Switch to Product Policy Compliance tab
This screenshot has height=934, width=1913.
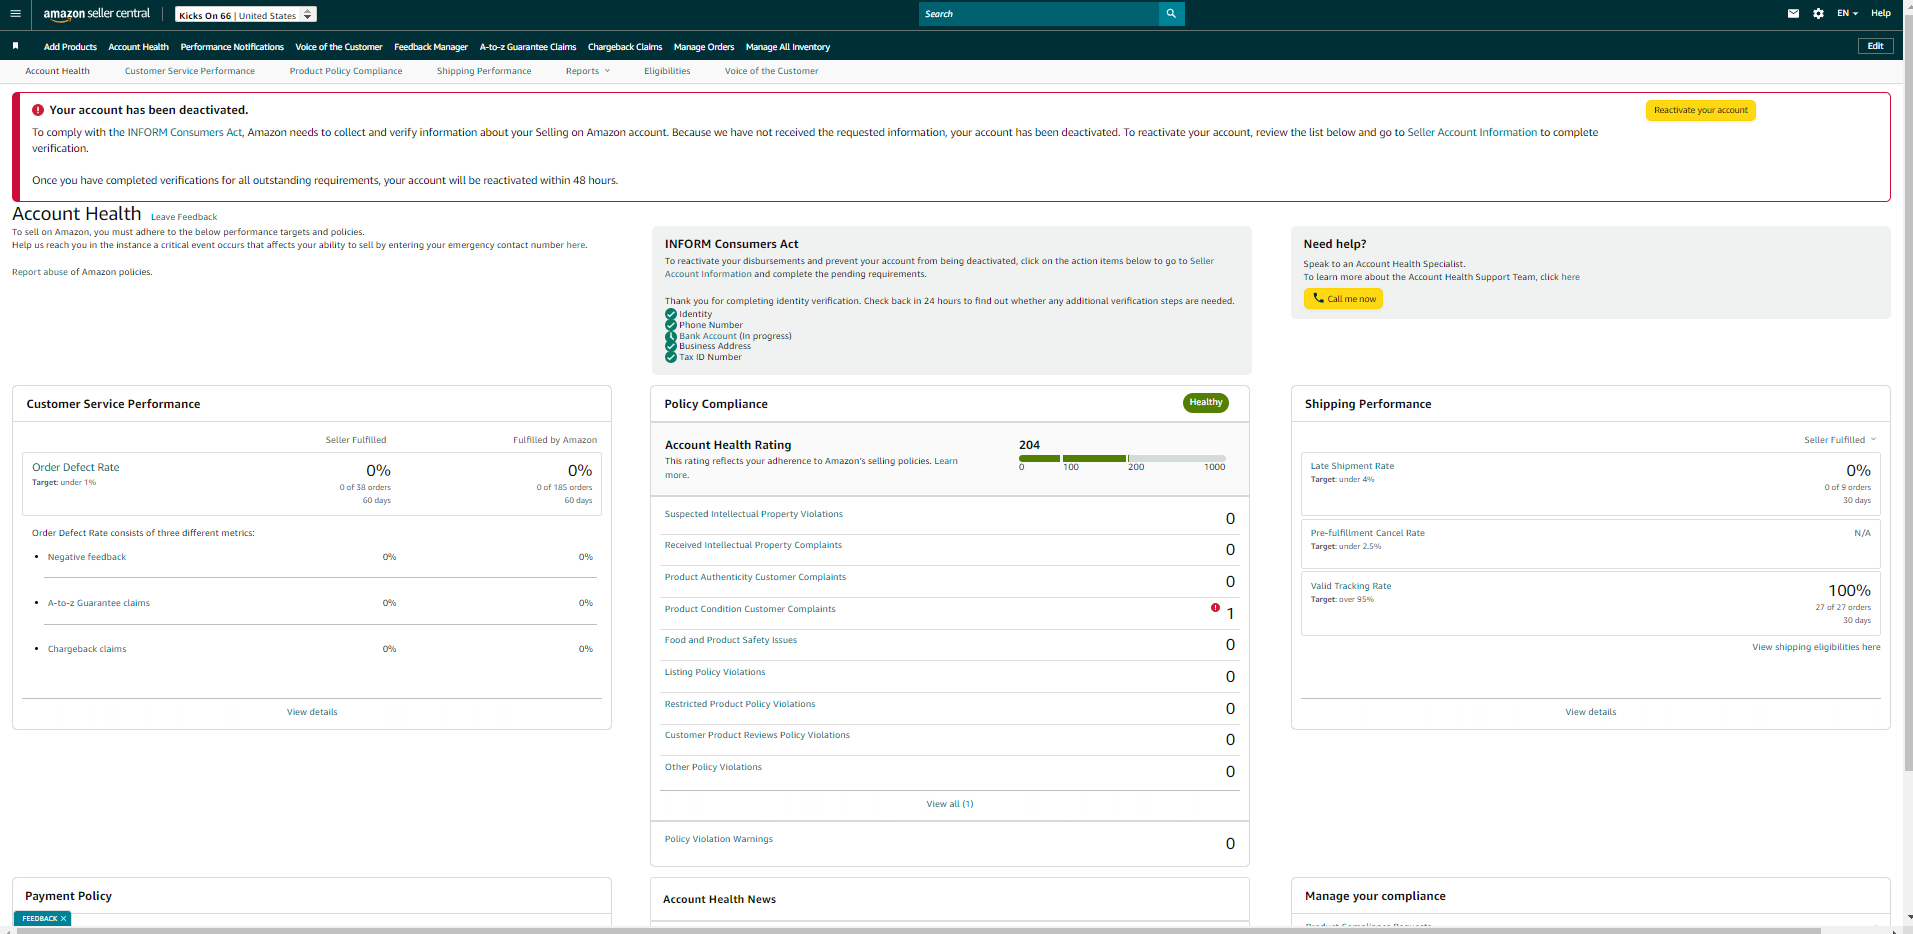pyautogui.click(x=346, y=71)
